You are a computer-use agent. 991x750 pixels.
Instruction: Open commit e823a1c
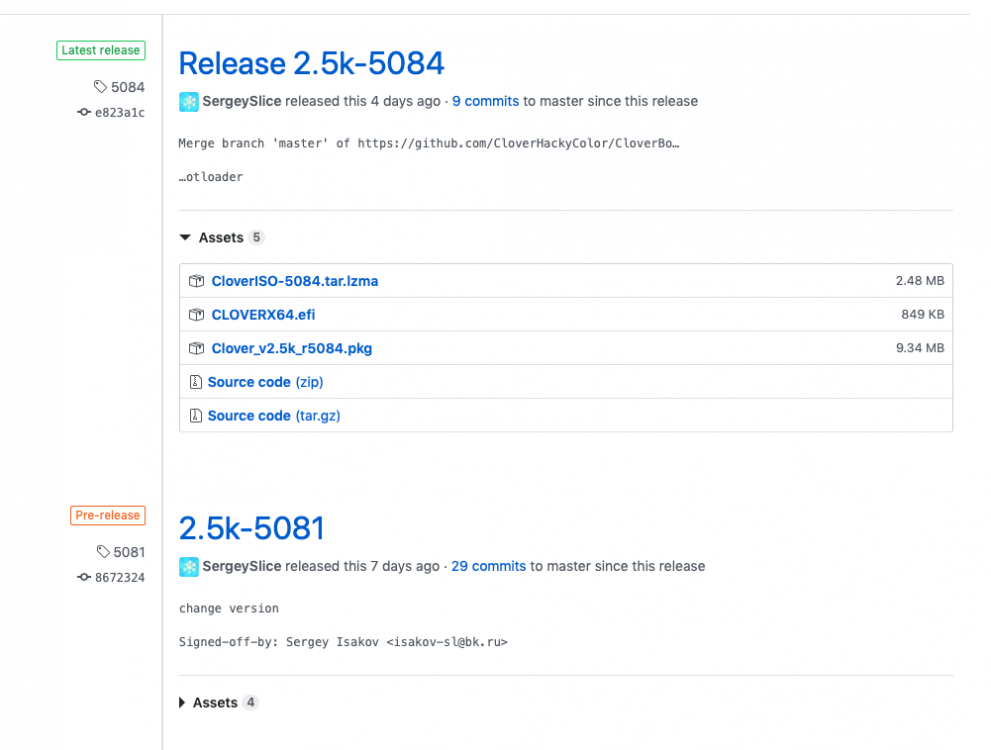click(x=119, y=112)
